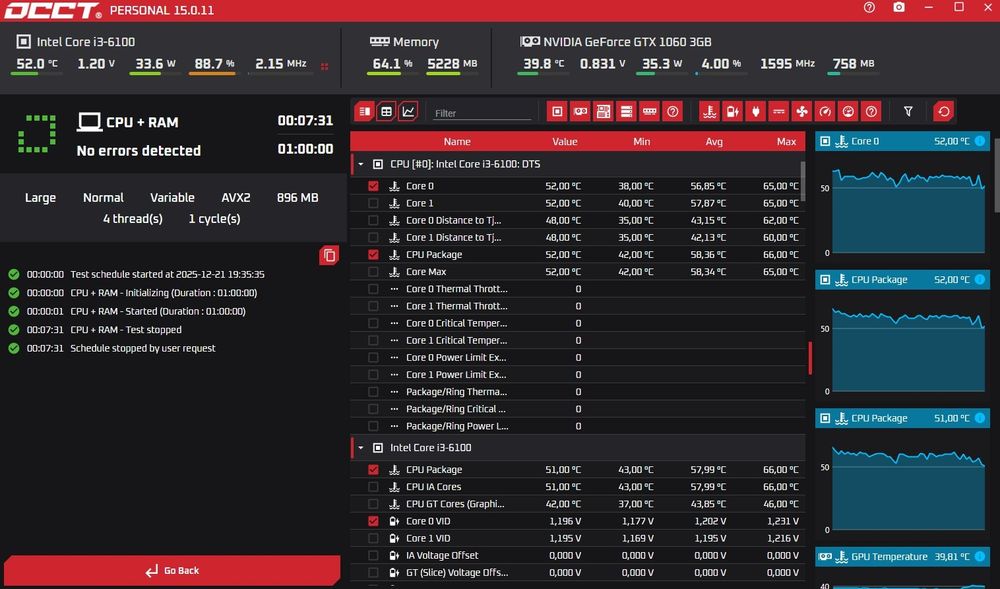1000x589 pixels.
Task: Click the '896 MB' memory size label
Action: [297, 198]
